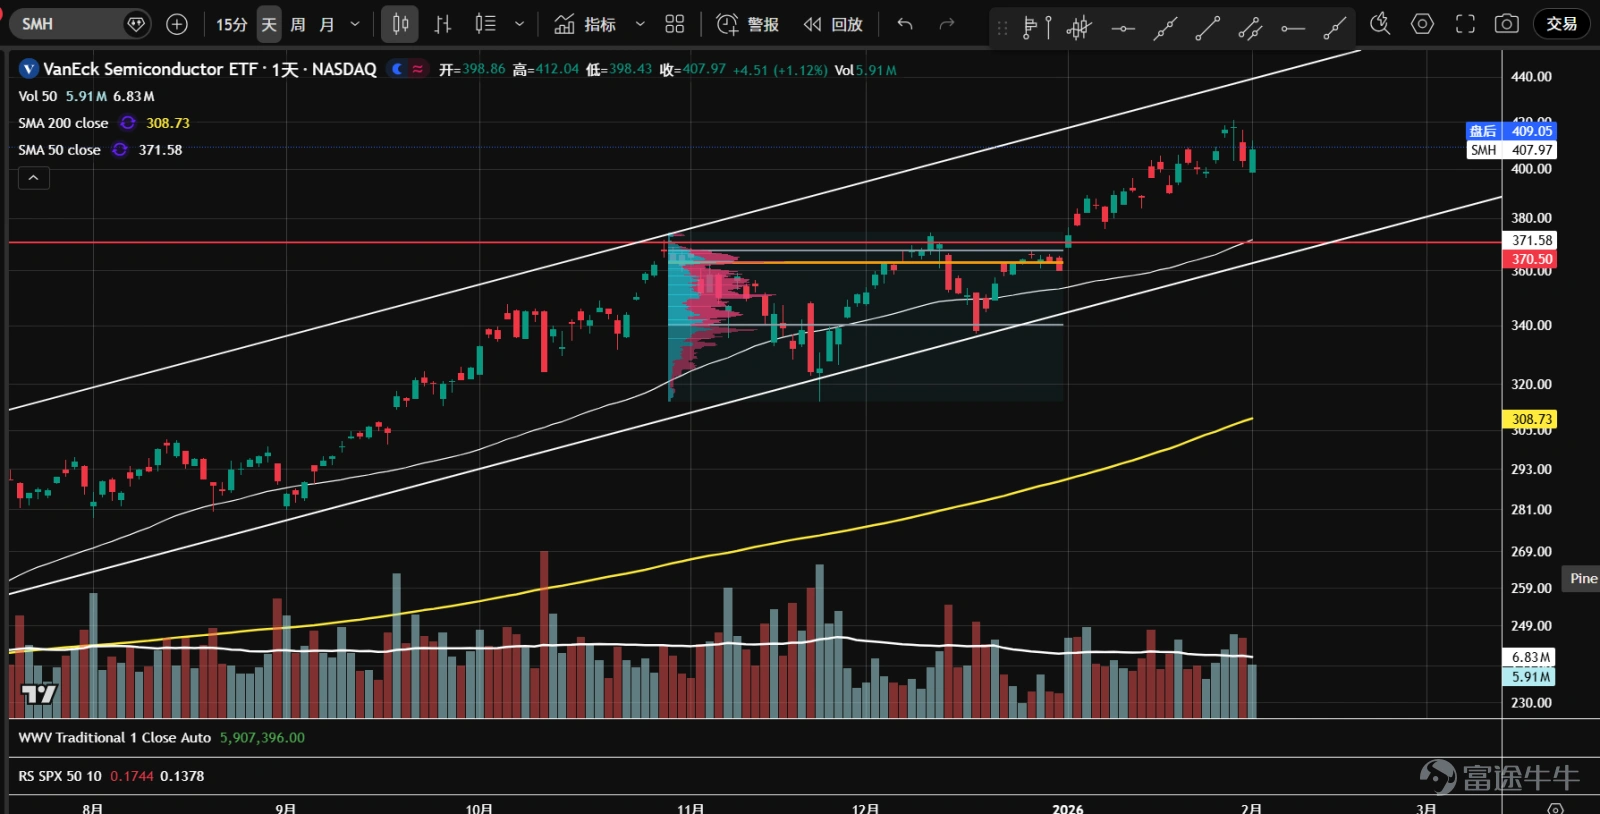Click the 5.91M volume axis label
This screenshot has width=1600, height=814.
tap(1530, 677)
